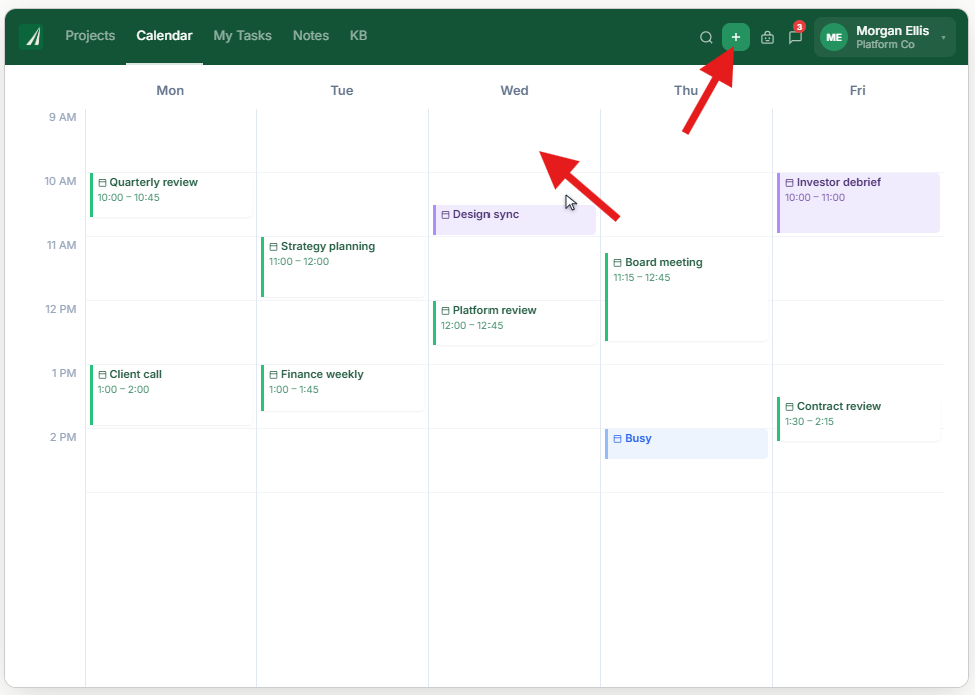The width and height of the screenshot is (975, 695).
Task: Click the 10 AM time label
Action: 60,181
